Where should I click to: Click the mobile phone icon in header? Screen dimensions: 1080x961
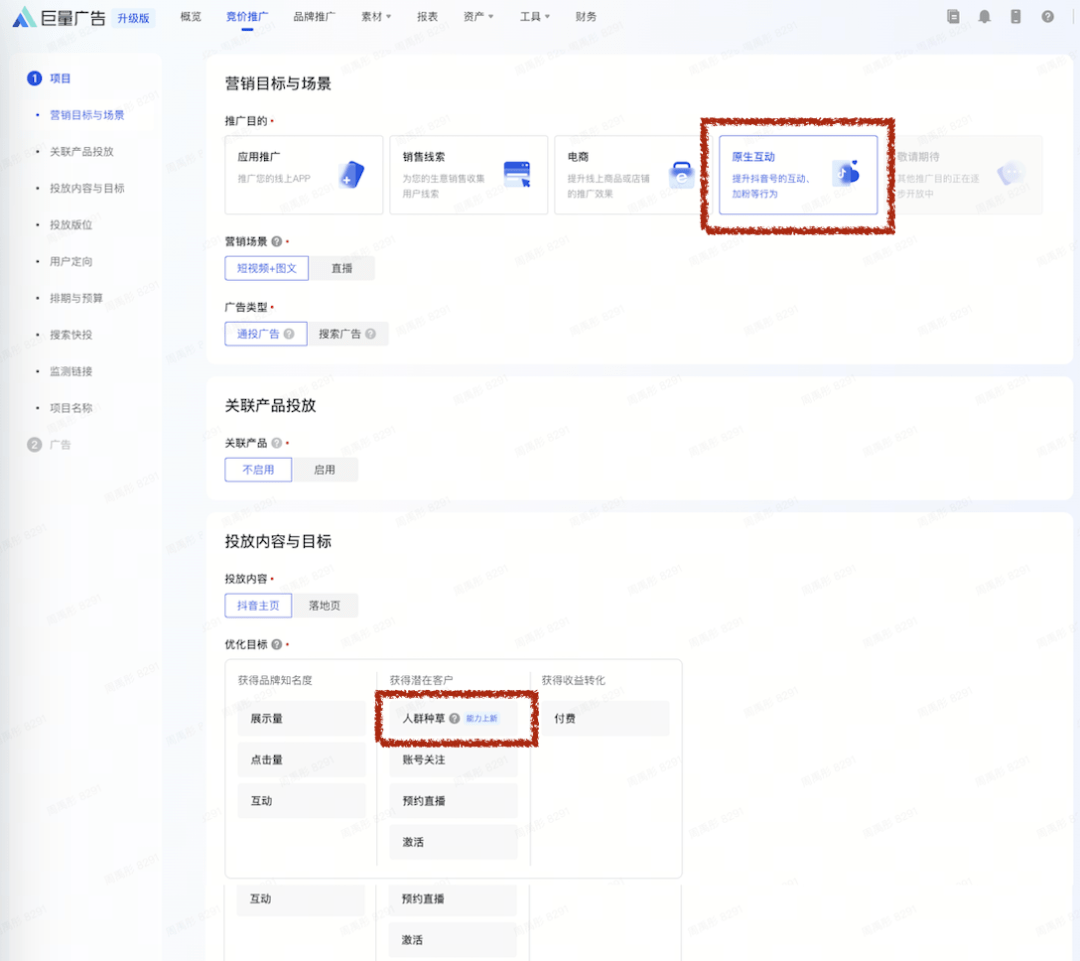[x=1015, y=17]
